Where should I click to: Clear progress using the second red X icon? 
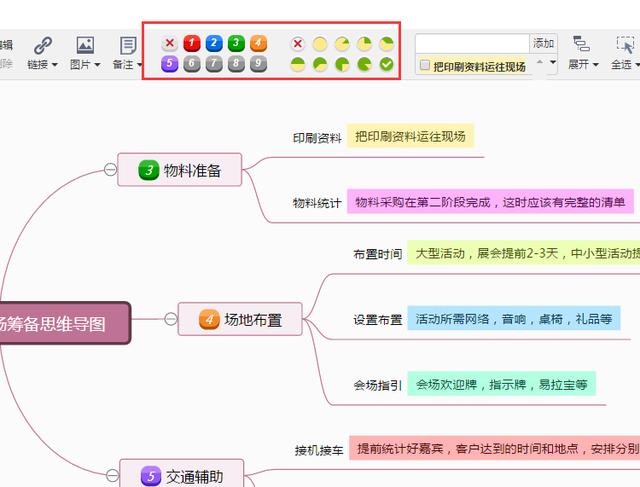coord(298,43)
